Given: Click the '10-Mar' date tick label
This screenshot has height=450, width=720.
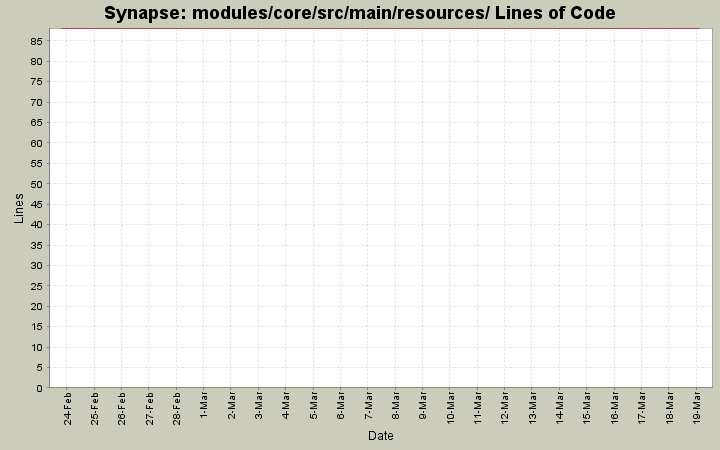Looking at the screenshot, I should [x=450, y=408].
